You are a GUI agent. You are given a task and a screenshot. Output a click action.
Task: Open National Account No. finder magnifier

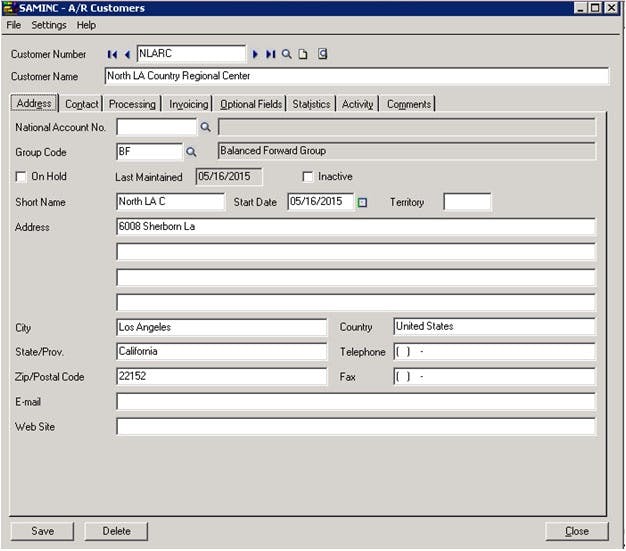point(205,127)
